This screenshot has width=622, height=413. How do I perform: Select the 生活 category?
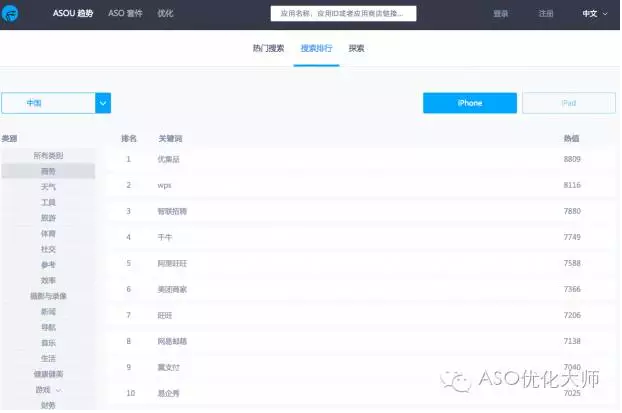point(48,358)
